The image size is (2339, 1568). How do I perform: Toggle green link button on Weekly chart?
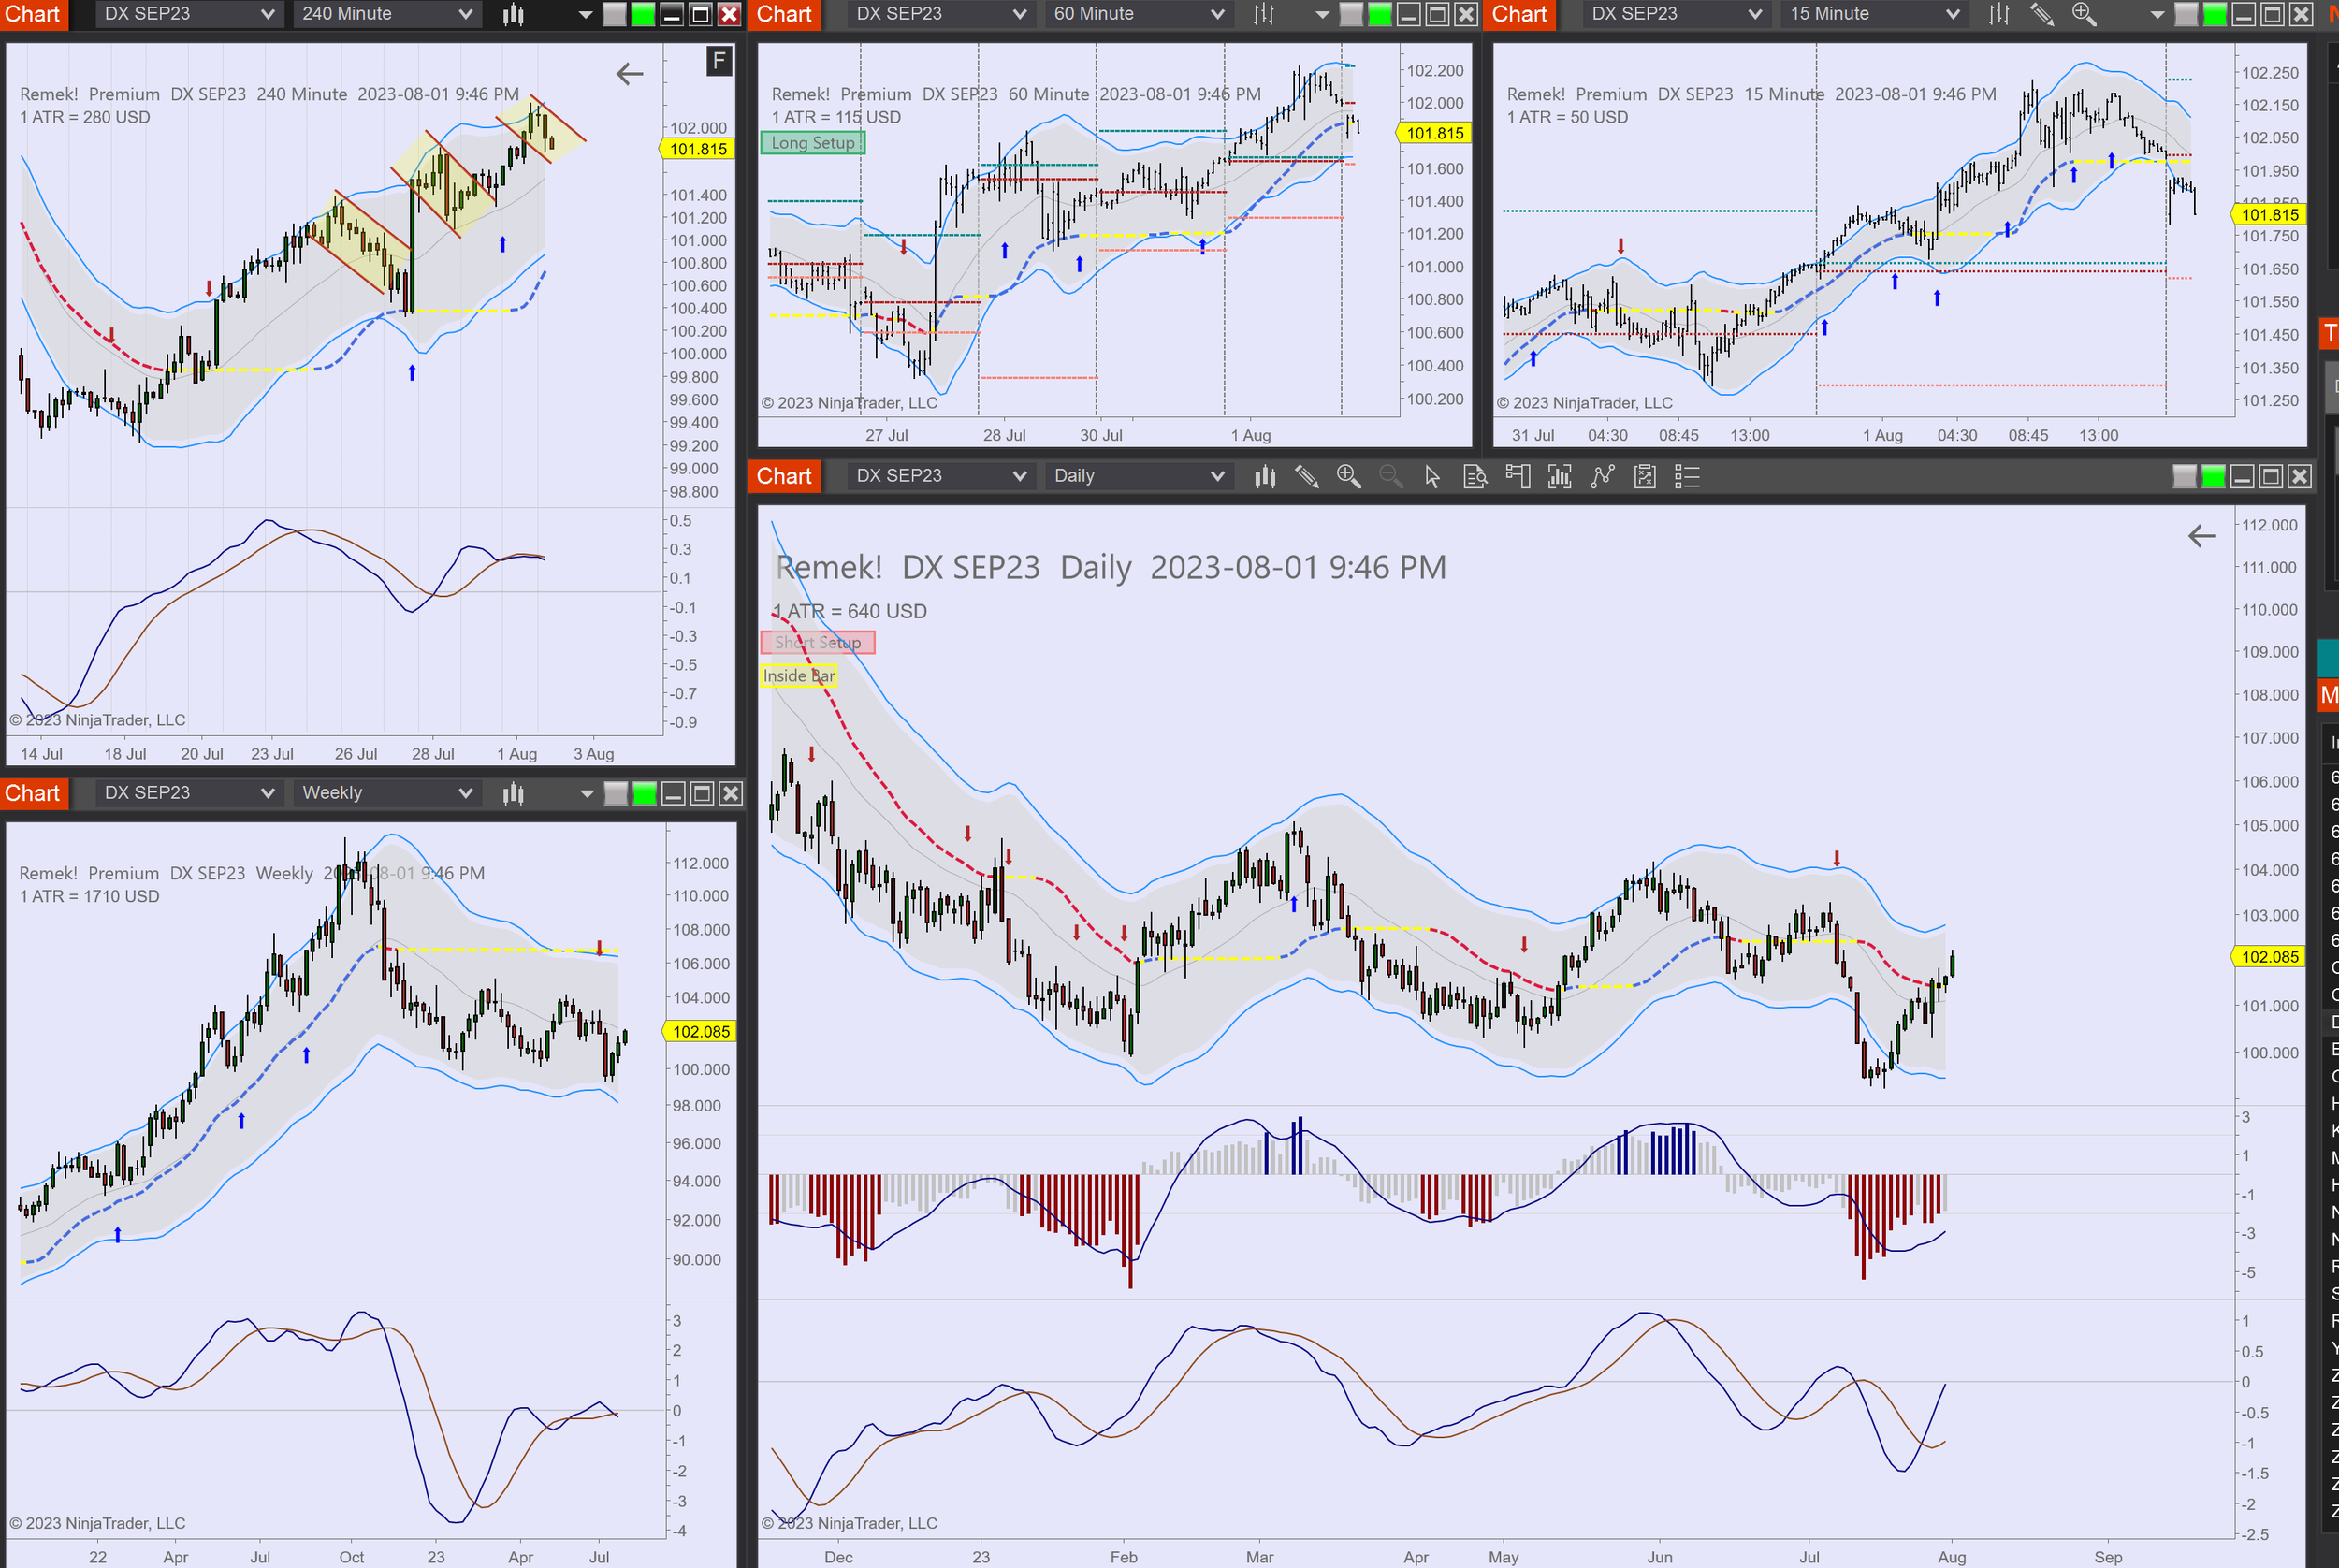click(x=645, y=793)
